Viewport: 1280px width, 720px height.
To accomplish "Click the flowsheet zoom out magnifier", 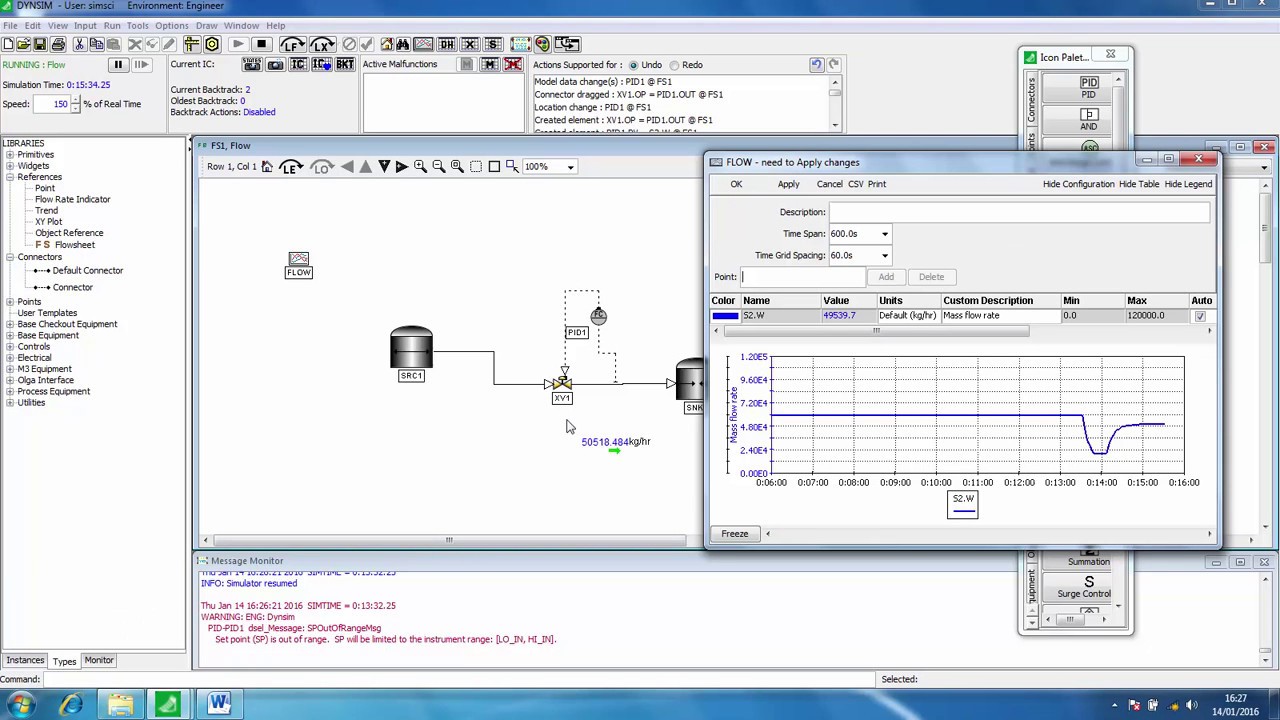I will pos(438,167).
